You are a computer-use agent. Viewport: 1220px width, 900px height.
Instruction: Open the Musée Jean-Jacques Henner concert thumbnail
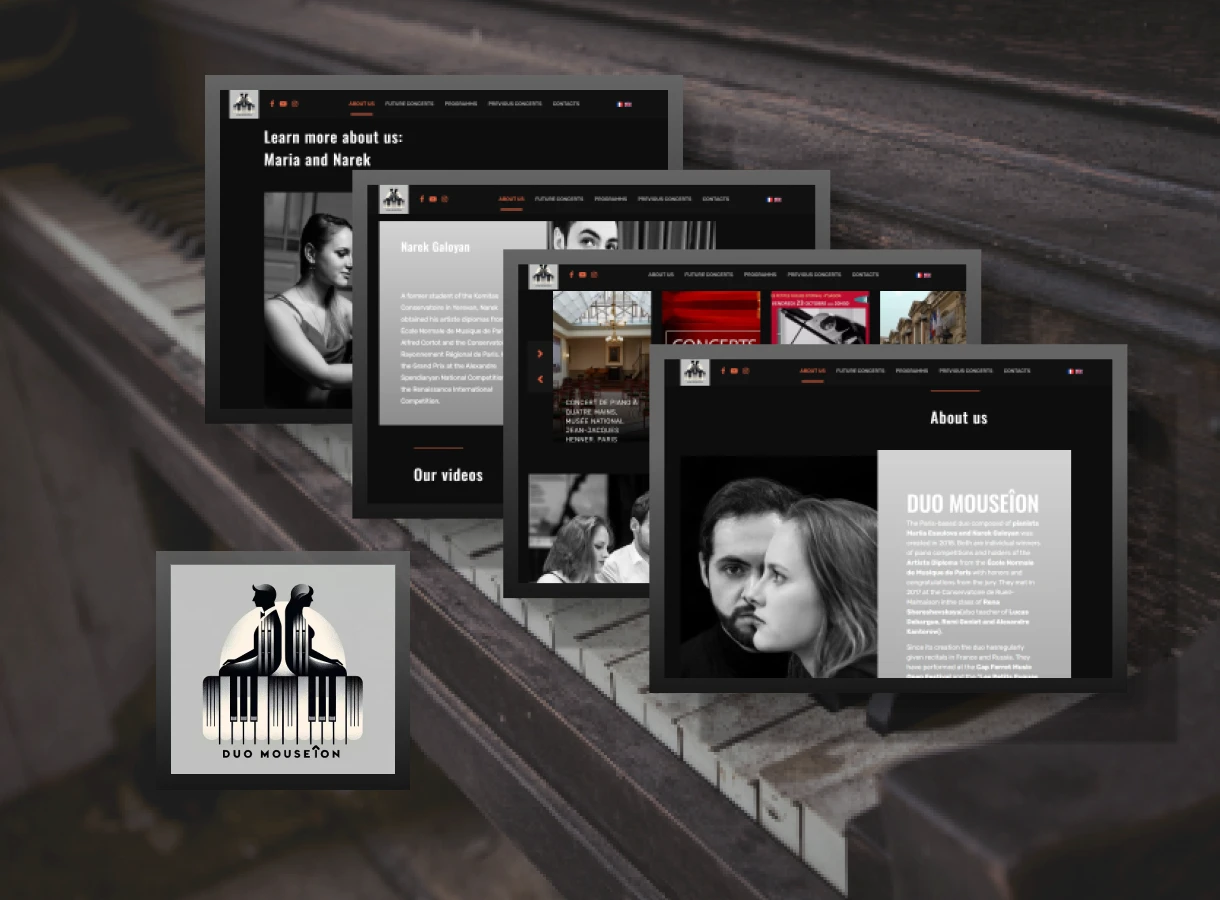pyautogui.click(x=601, y=365)
